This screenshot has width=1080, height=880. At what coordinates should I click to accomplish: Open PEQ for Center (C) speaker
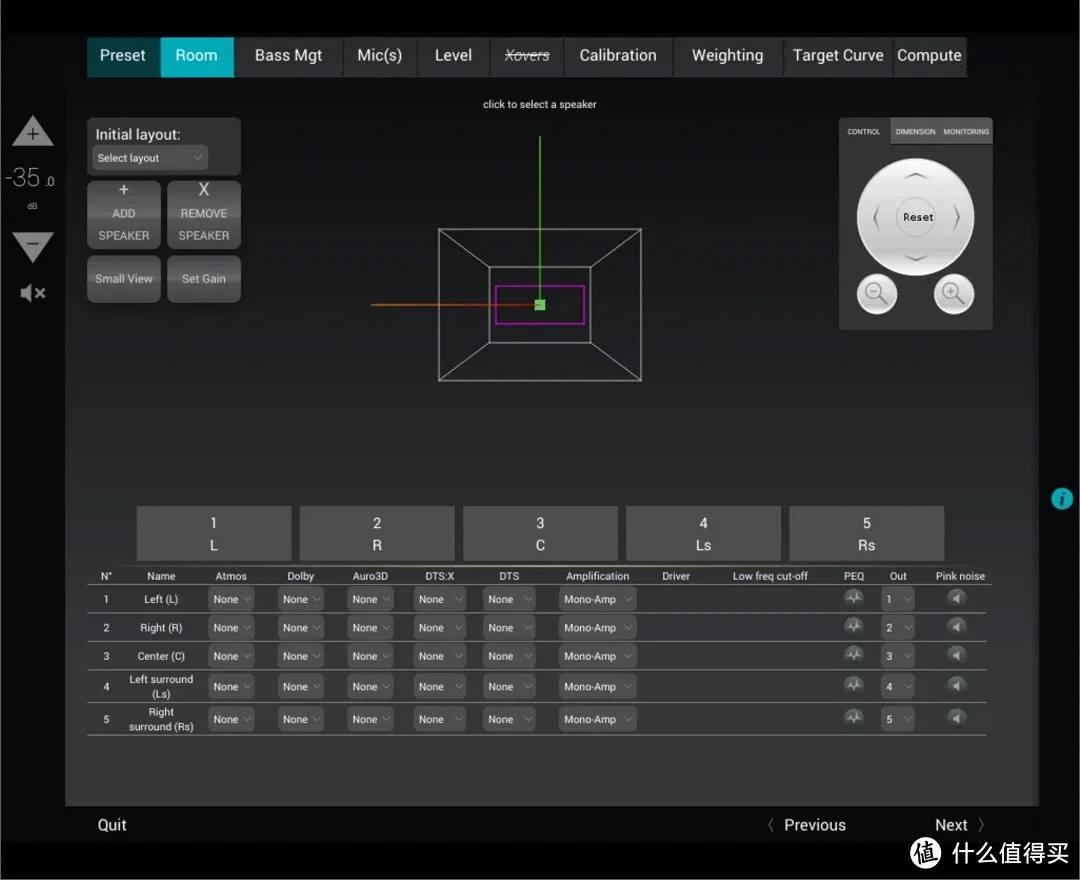853,654
